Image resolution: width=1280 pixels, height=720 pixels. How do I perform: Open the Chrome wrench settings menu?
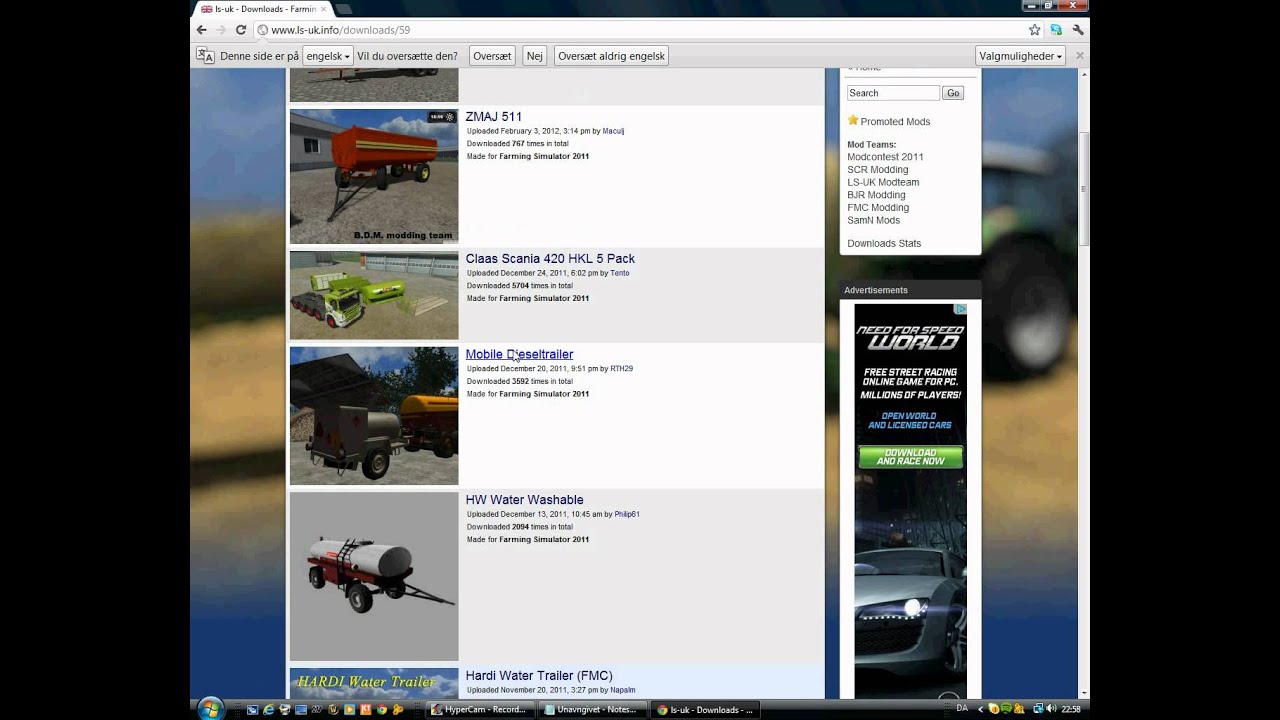[x=1078, y=30]
